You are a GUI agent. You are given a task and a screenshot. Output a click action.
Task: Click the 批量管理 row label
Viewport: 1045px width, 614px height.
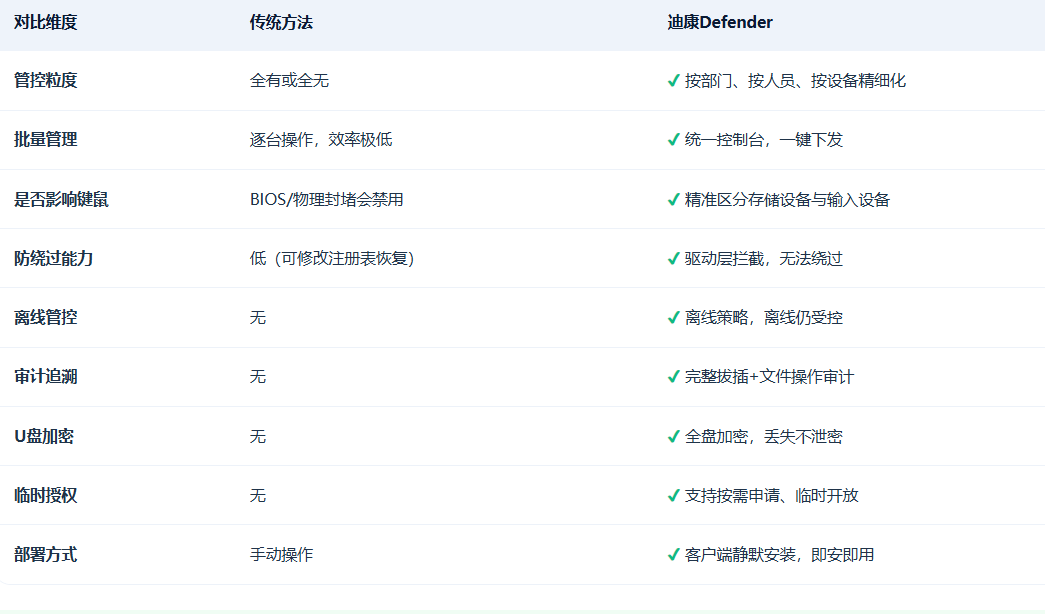tap(45, 140)
